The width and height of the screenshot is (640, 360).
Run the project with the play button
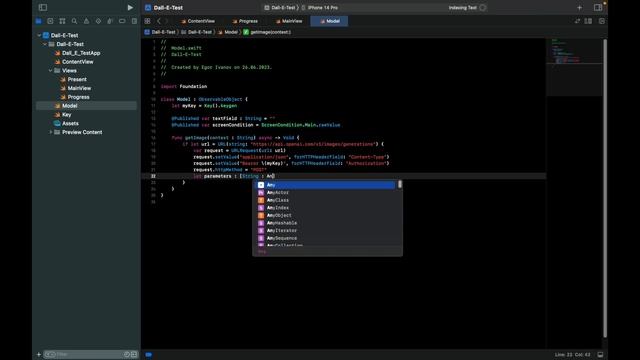130,7
